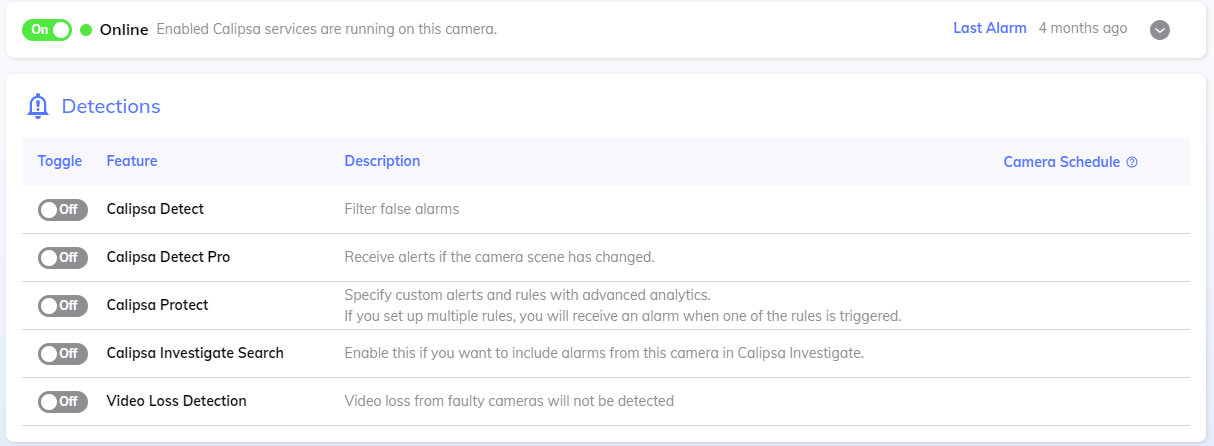Screen dimensions: 1214x446
Task: Click the Calipsa Investigate alarms description
Action: (604, 353)
